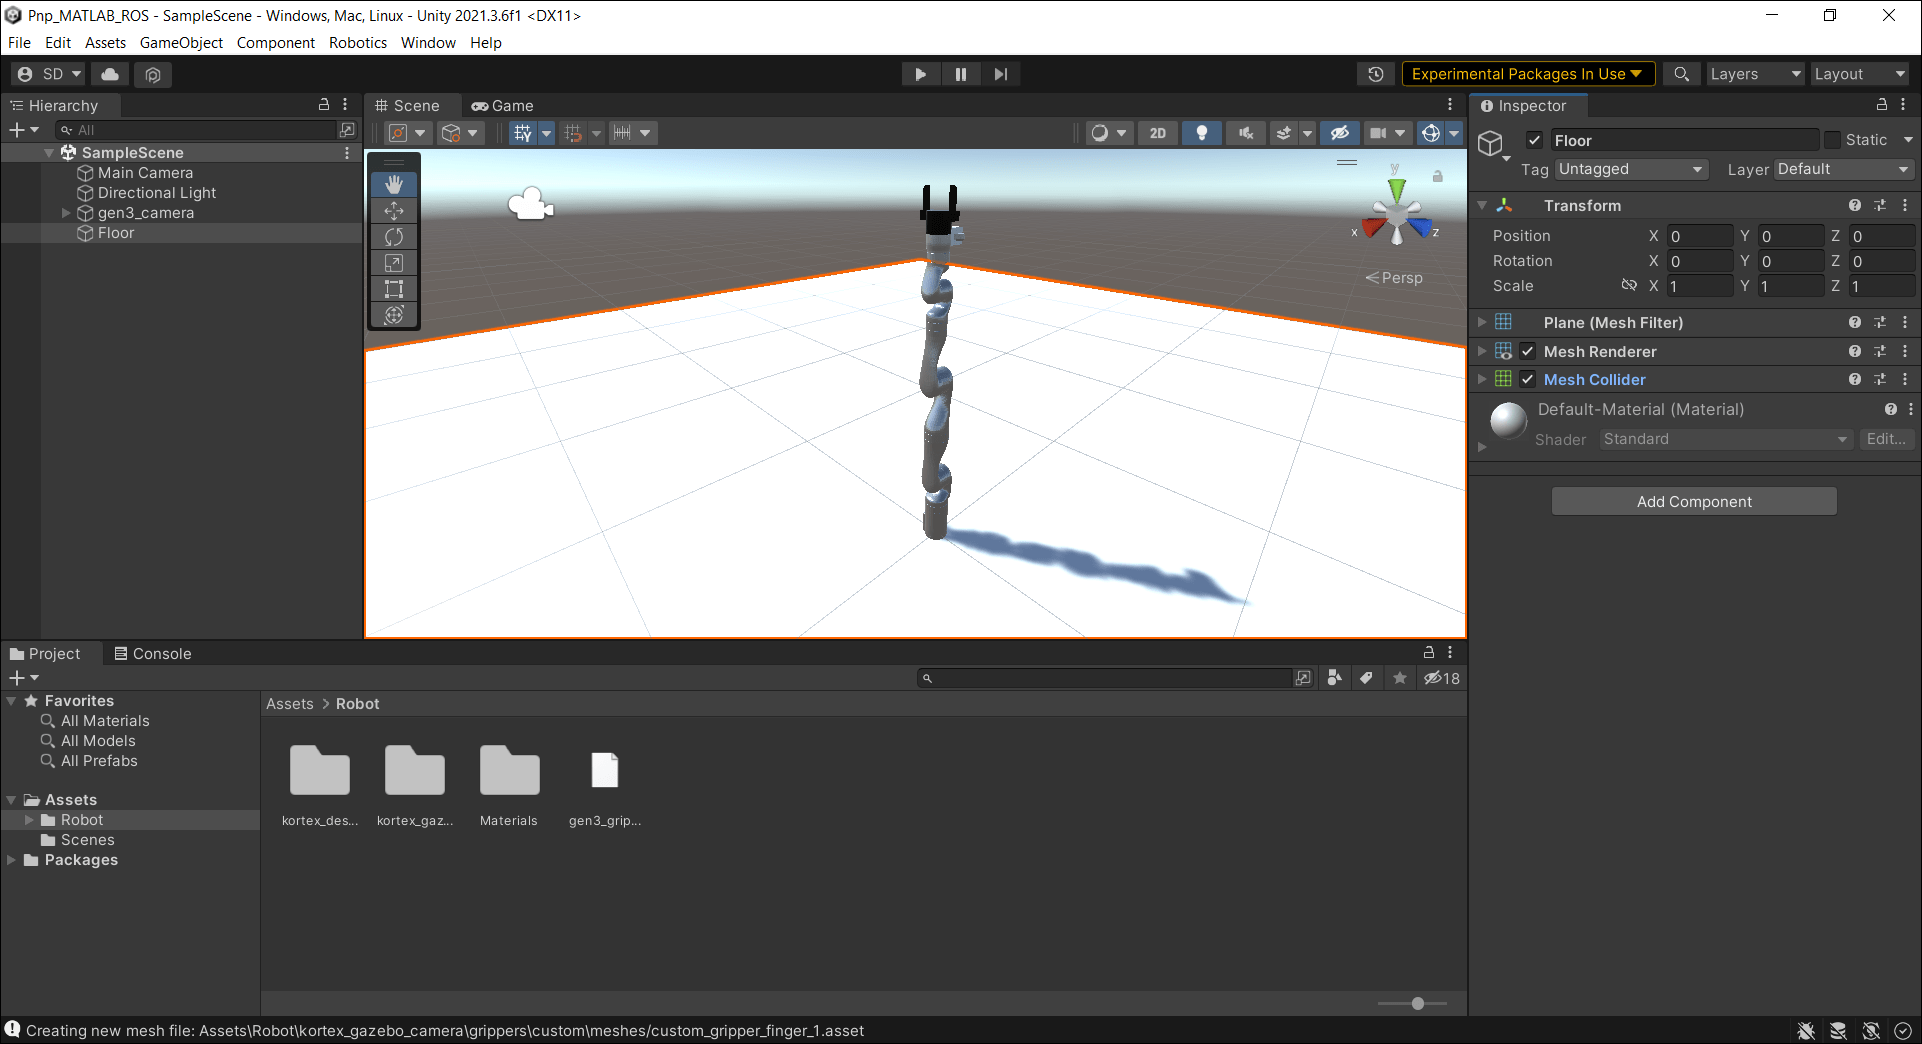Toggle Scene audio mute button
1922x1044 pixels.
coord(1245,133)
